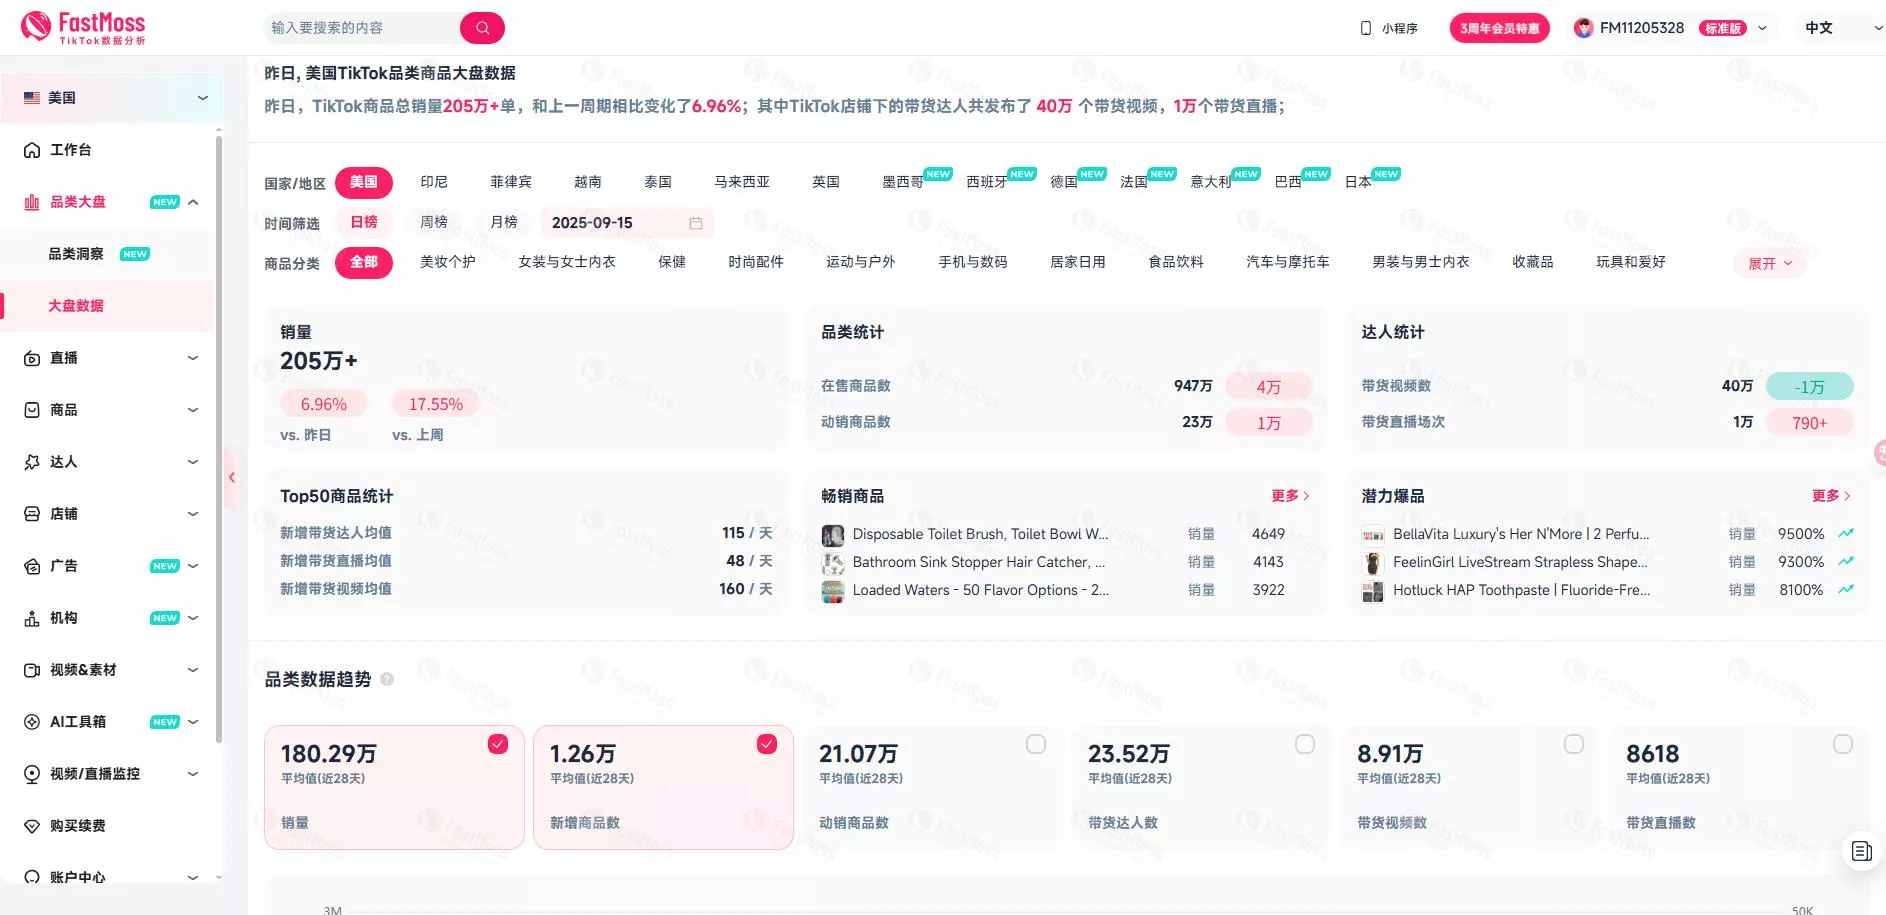Open the 工作台 home icon in sidebar
1886x915 pixels.
tap(32, 150)
